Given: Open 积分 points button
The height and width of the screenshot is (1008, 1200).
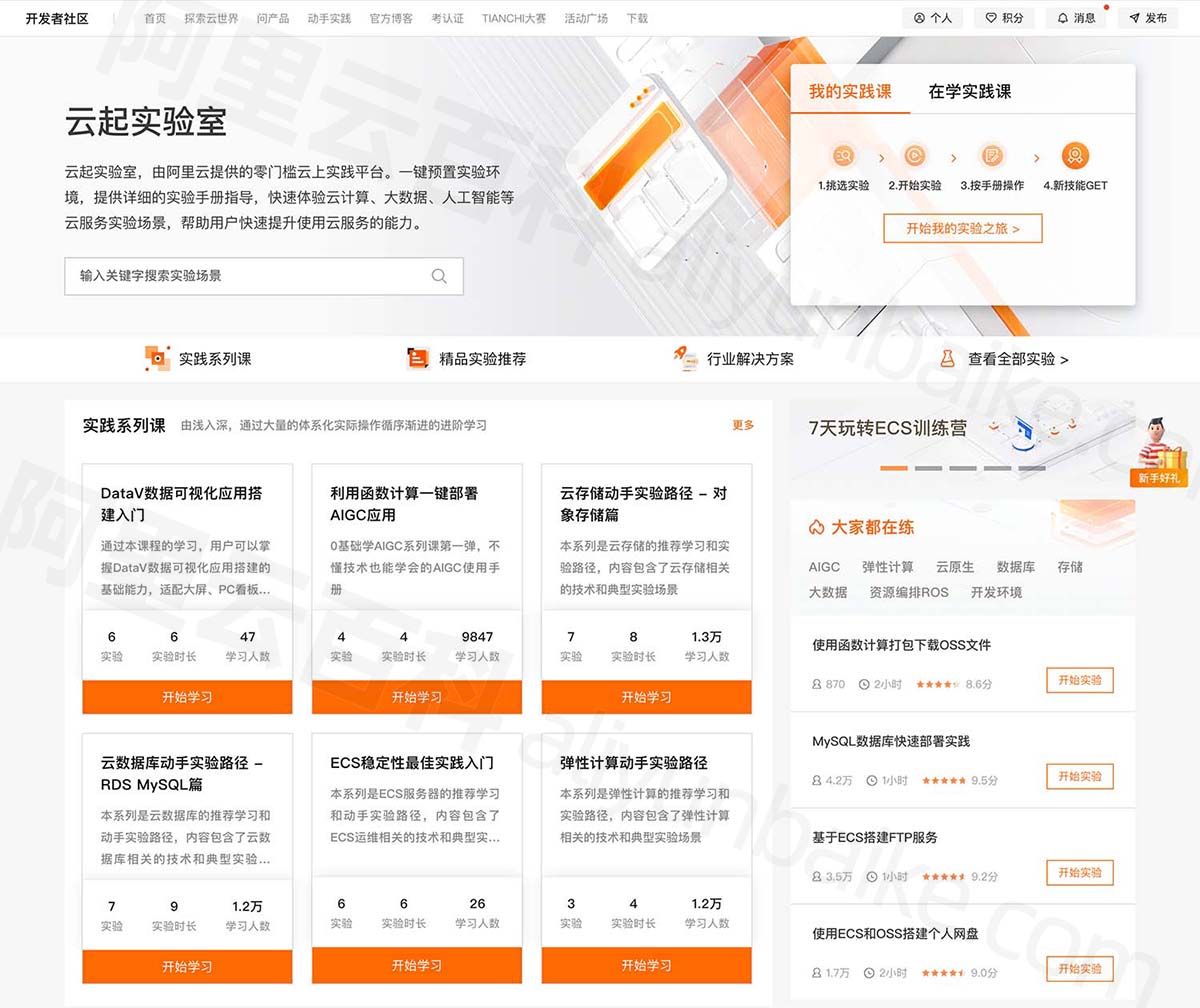Looking at the screenshot, I should (1005, 18).
